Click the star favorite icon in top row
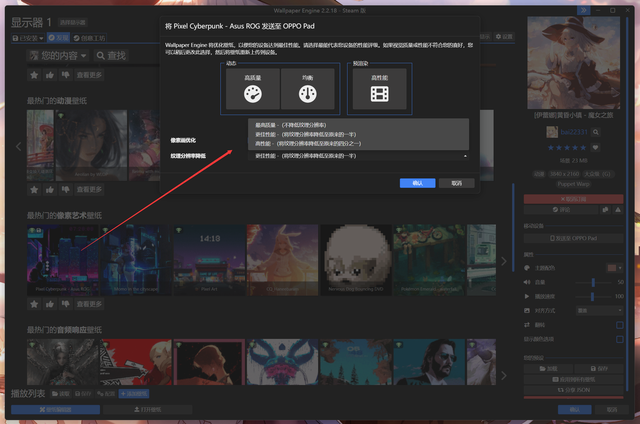Screen dimensions: 640x424 point(34,75)
